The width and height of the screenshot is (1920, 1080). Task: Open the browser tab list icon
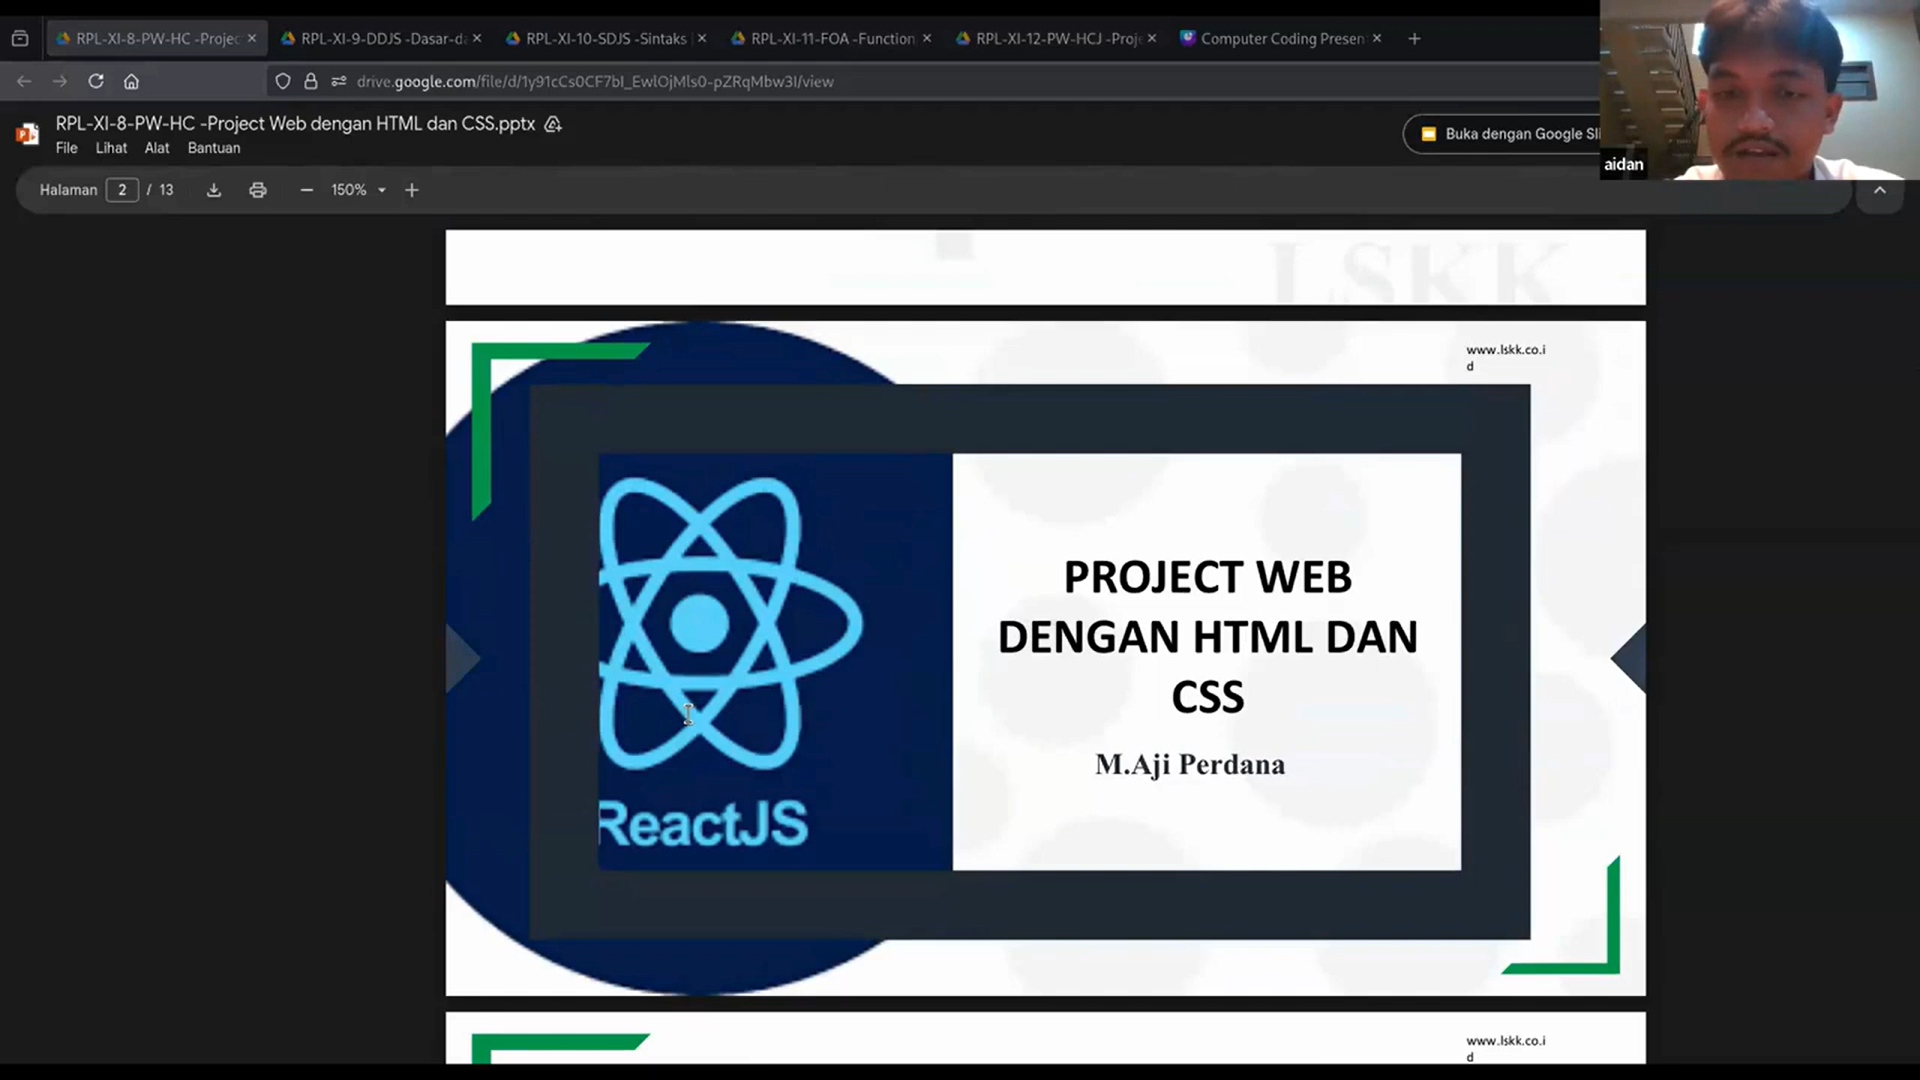[20, 38]
